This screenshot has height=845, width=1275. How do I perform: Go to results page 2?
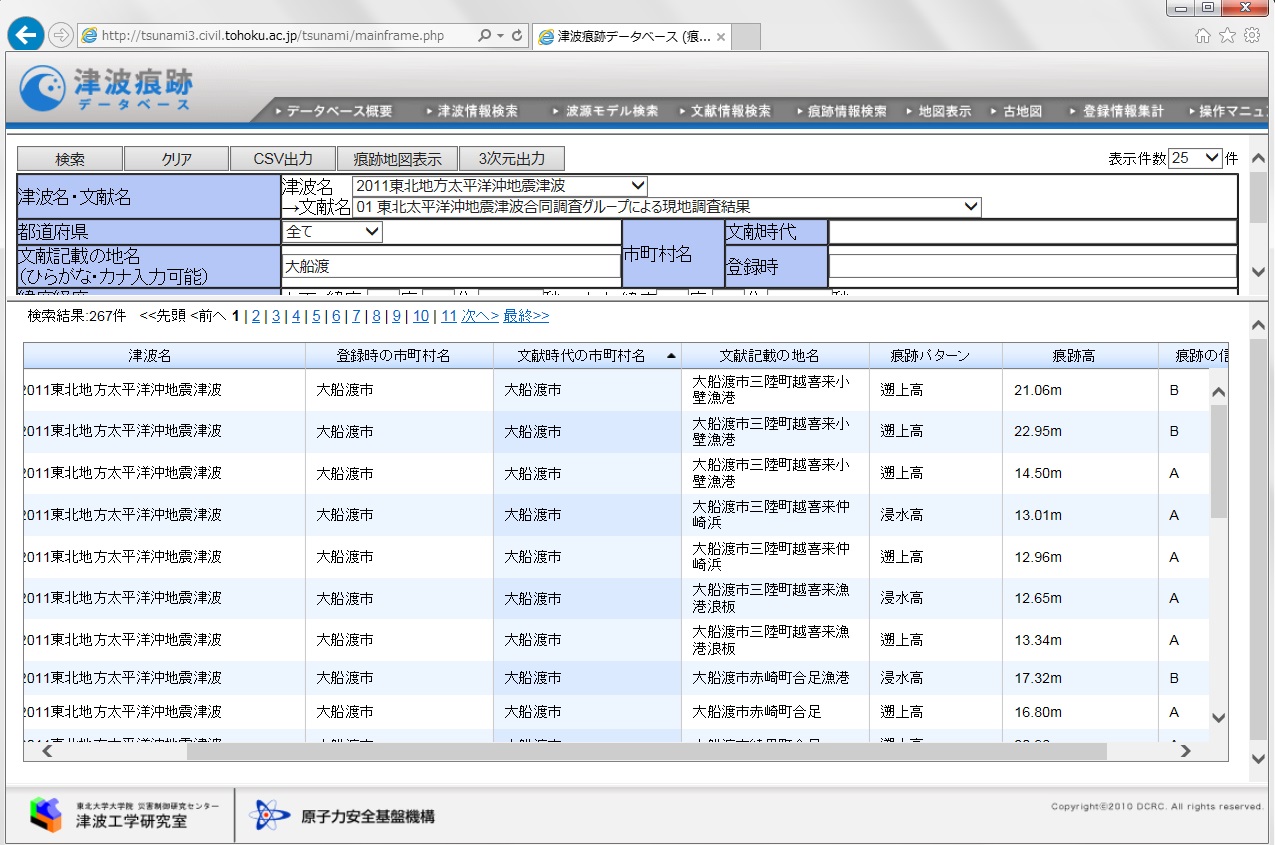[x=255, y=316]
